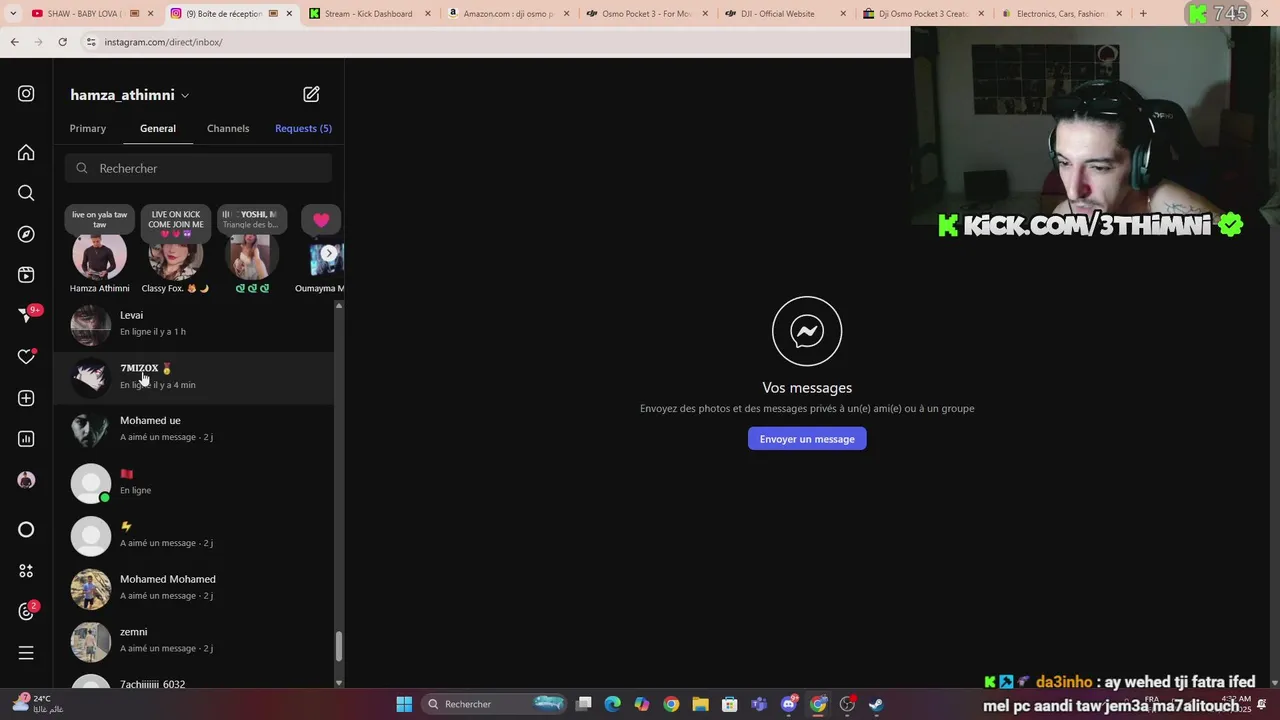1280x720 pixels.
Task: Switch to the Primary tab
Action: [88, 128]
